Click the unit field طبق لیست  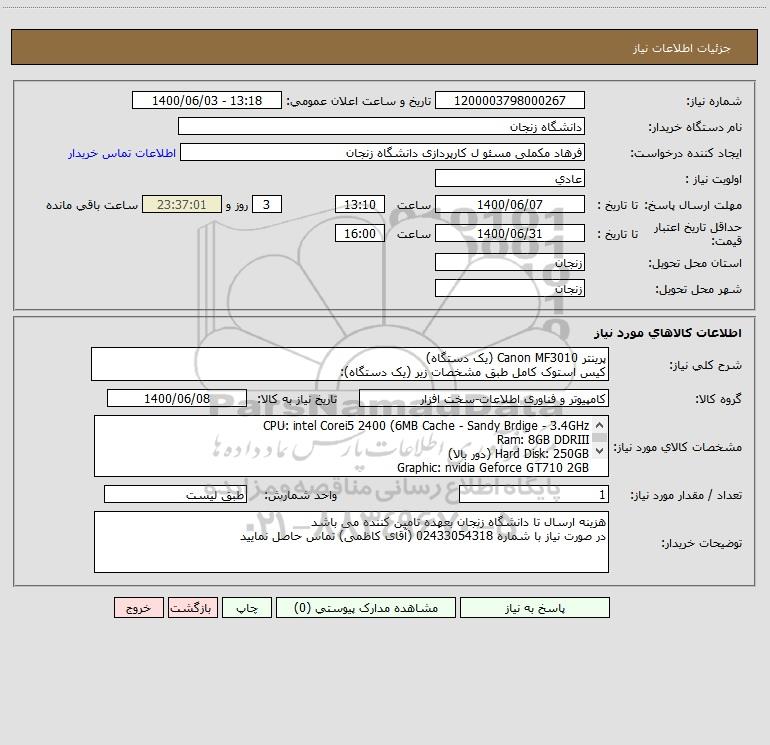(175, 495)
